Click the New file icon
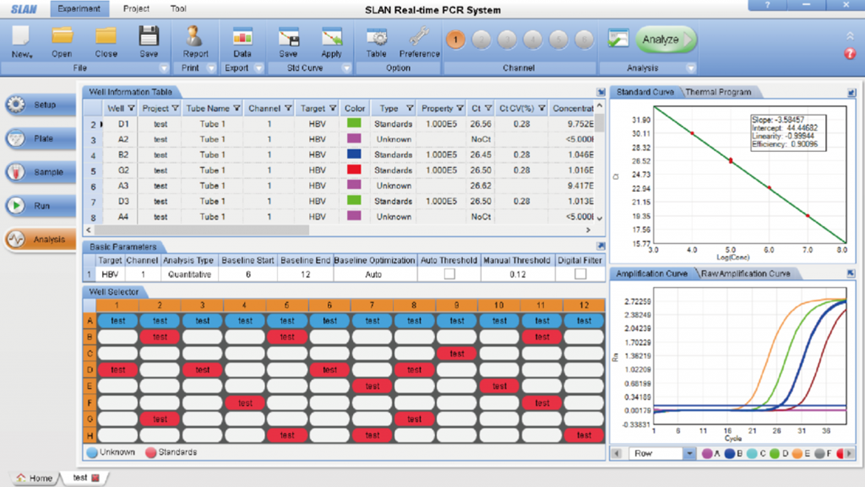Viewport: 865px width, 487px height. point(21,39)
